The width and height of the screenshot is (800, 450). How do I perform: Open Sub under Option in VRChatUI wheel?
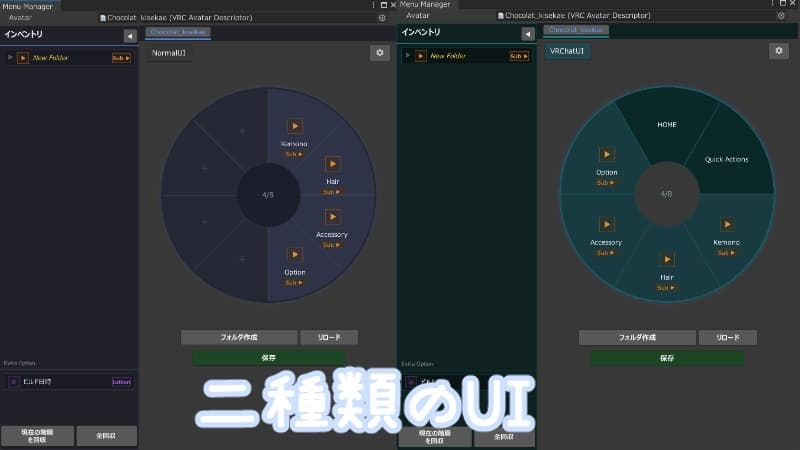[x=606, y=183]
